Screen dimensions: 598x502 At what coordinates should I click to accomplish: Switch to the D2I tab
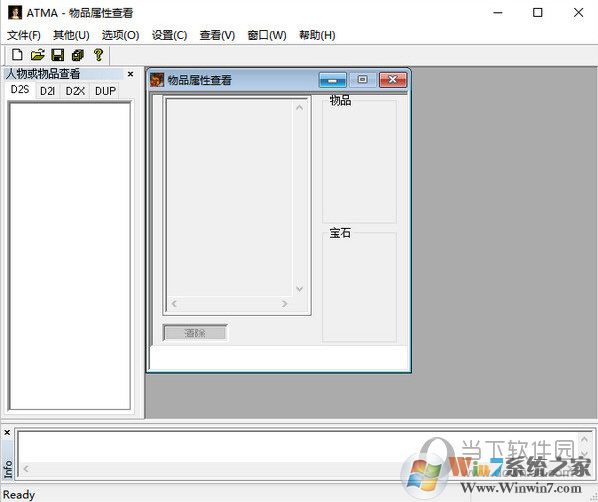(48, 91)
